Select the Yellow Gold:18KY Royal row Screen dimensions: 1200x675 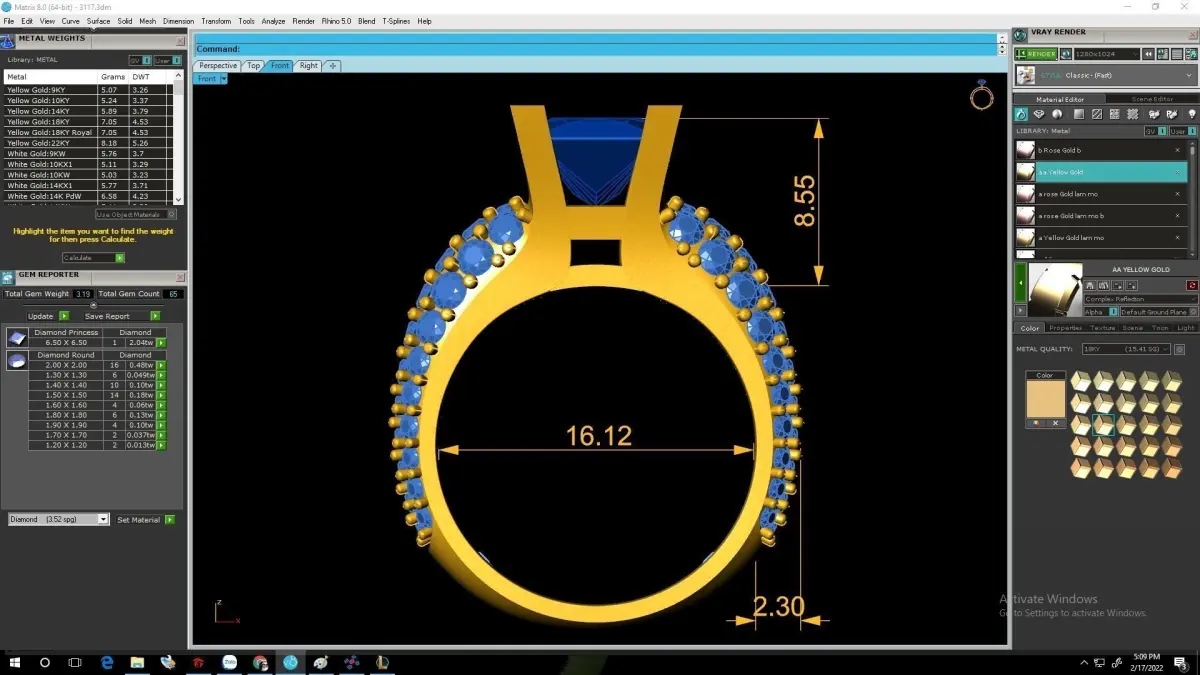coord(88,132)
